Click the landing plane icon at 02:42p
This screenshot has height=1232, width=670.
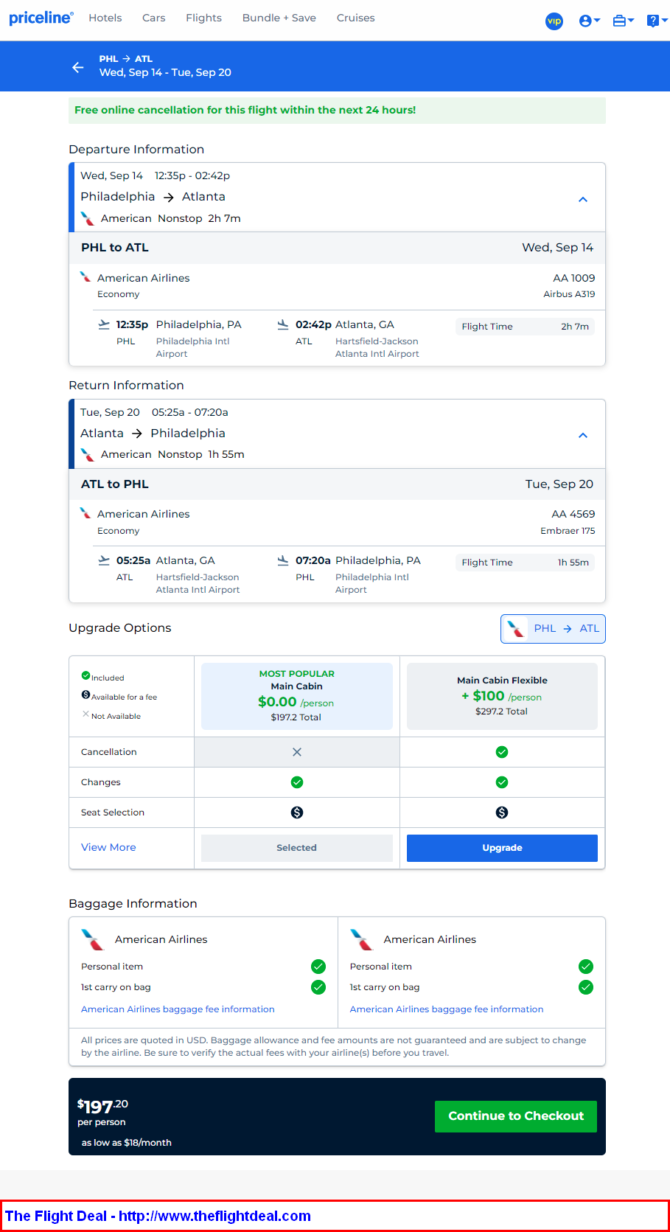coord(283,324)
